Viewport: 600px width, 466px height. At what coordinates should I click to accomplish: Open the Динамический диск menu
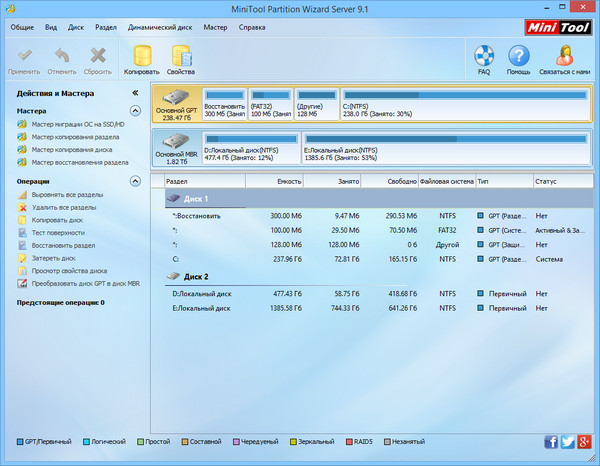[x=161, y=27]
